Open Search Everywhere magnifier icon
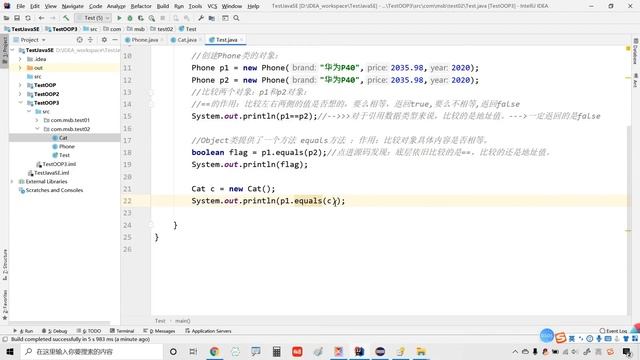640x360 pixels. [236, 18]
